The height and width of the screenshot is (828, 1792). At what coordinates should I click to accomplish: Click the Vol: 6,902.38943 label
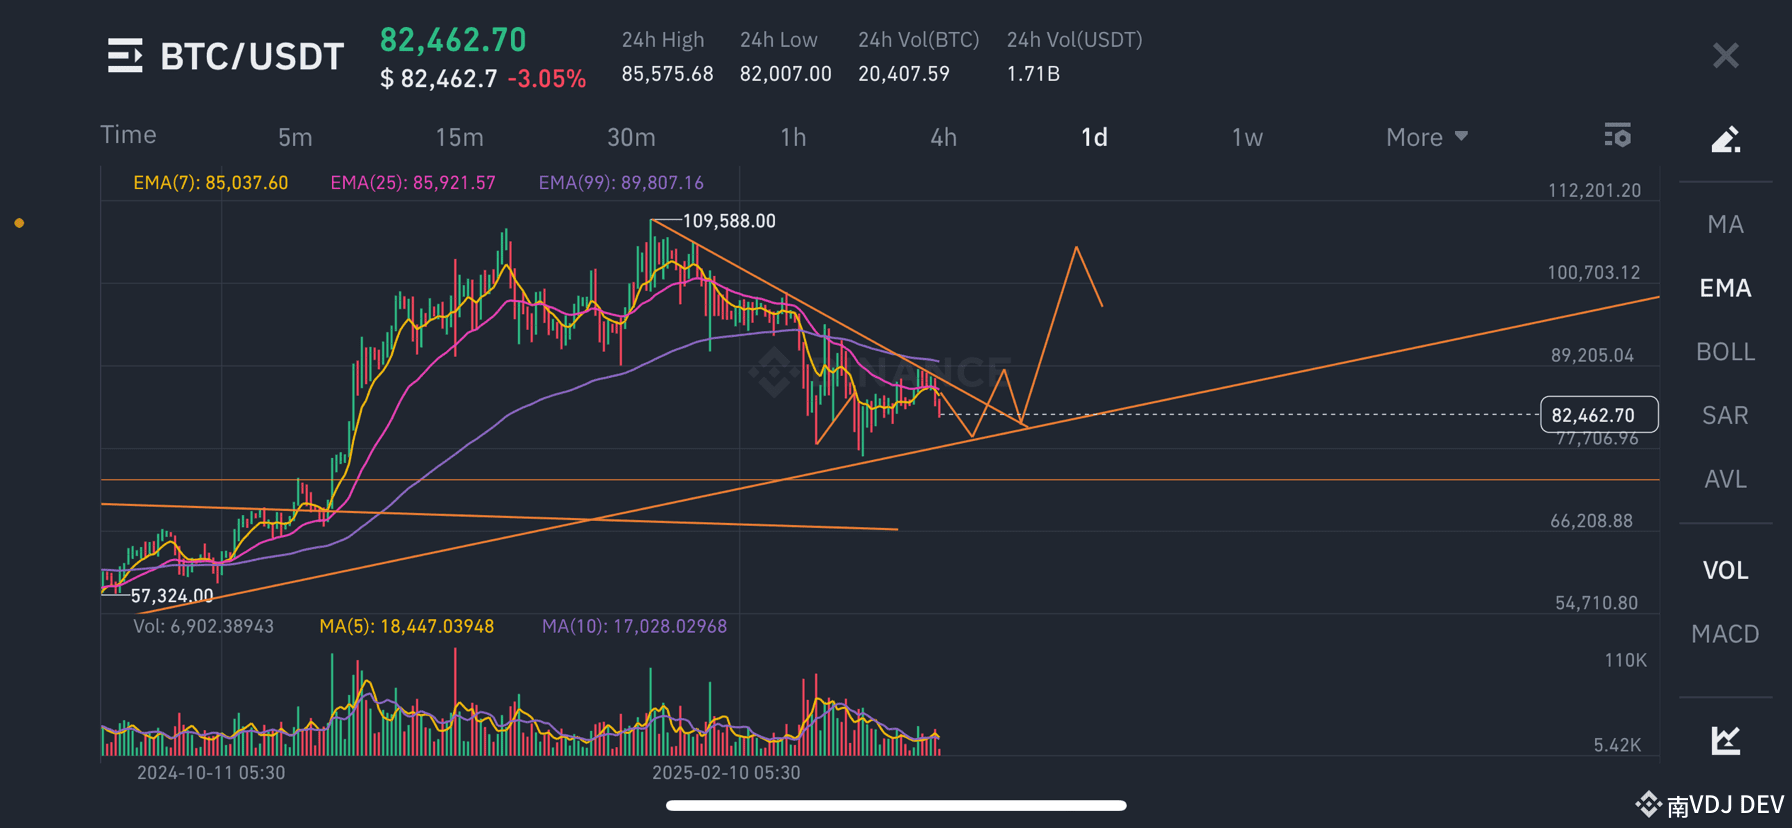point(203,626)
